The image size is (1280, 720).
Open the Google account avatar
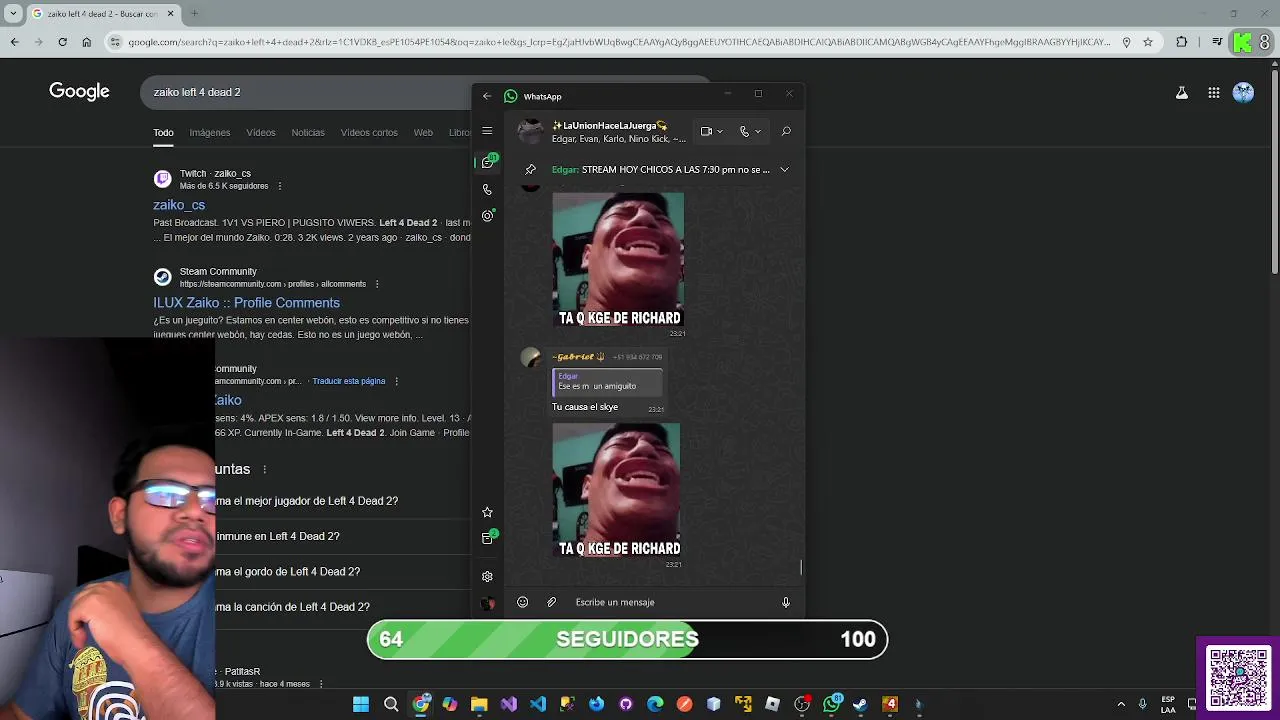pyautogui.click(x=1244, y=92)
